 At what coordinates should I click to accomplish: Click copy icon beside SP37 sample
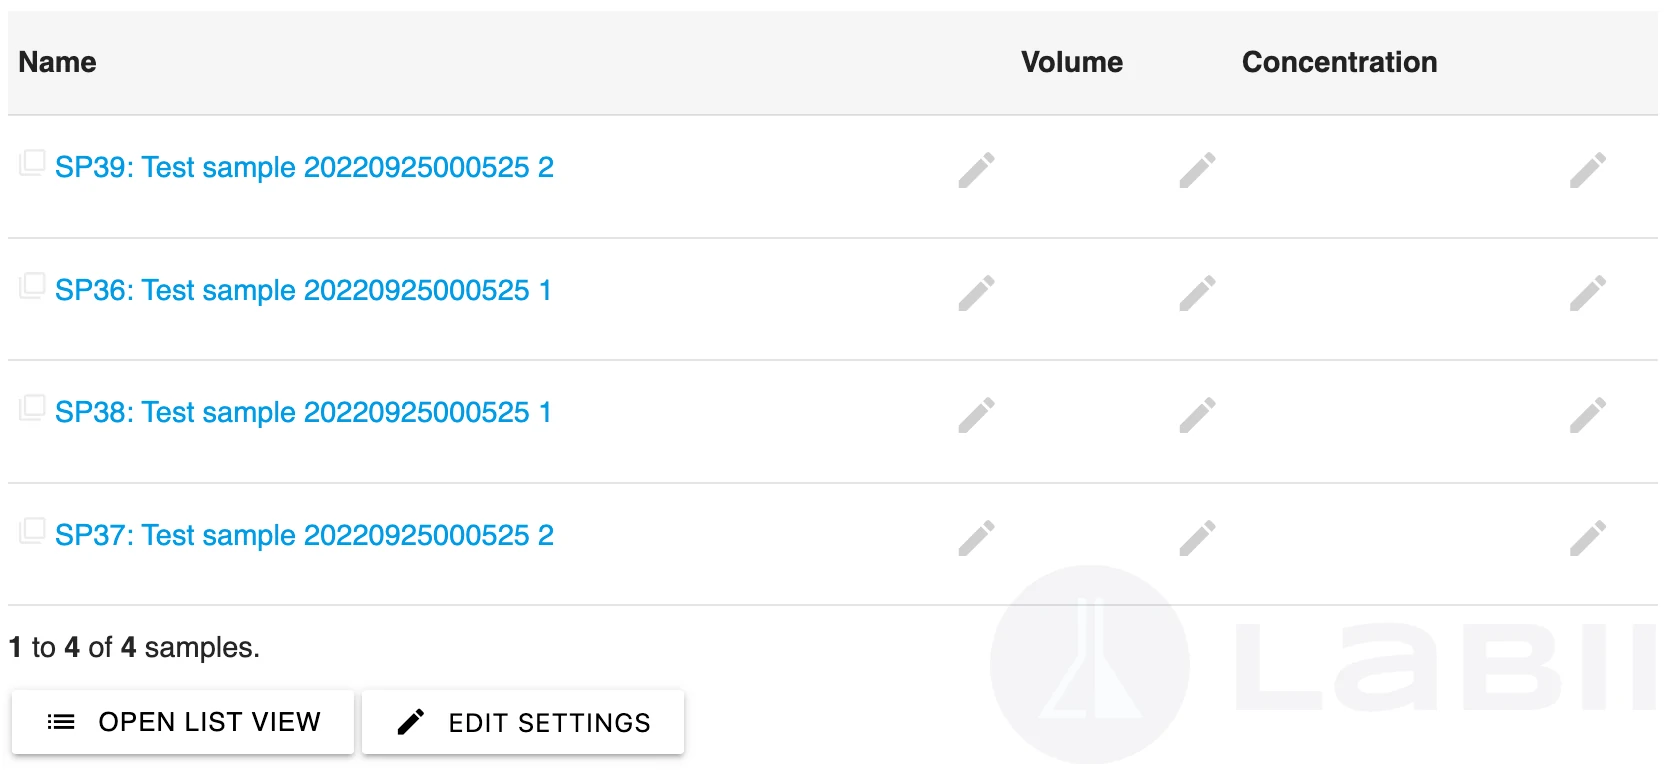(32, 531)
